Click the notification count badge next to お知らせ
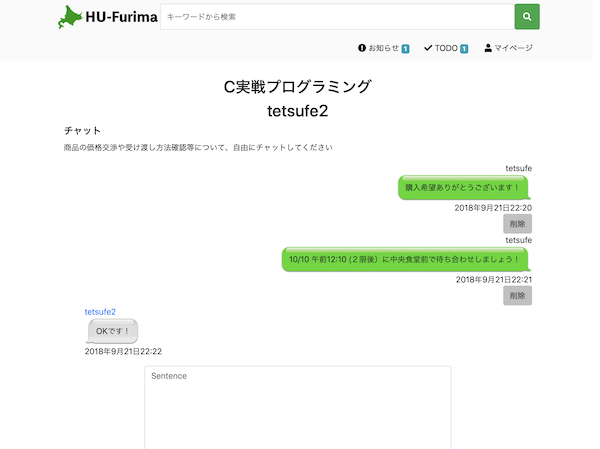Image resolution: width=600 pixels, height=449 pixels. pyautogui.click(x=405, y=49)
